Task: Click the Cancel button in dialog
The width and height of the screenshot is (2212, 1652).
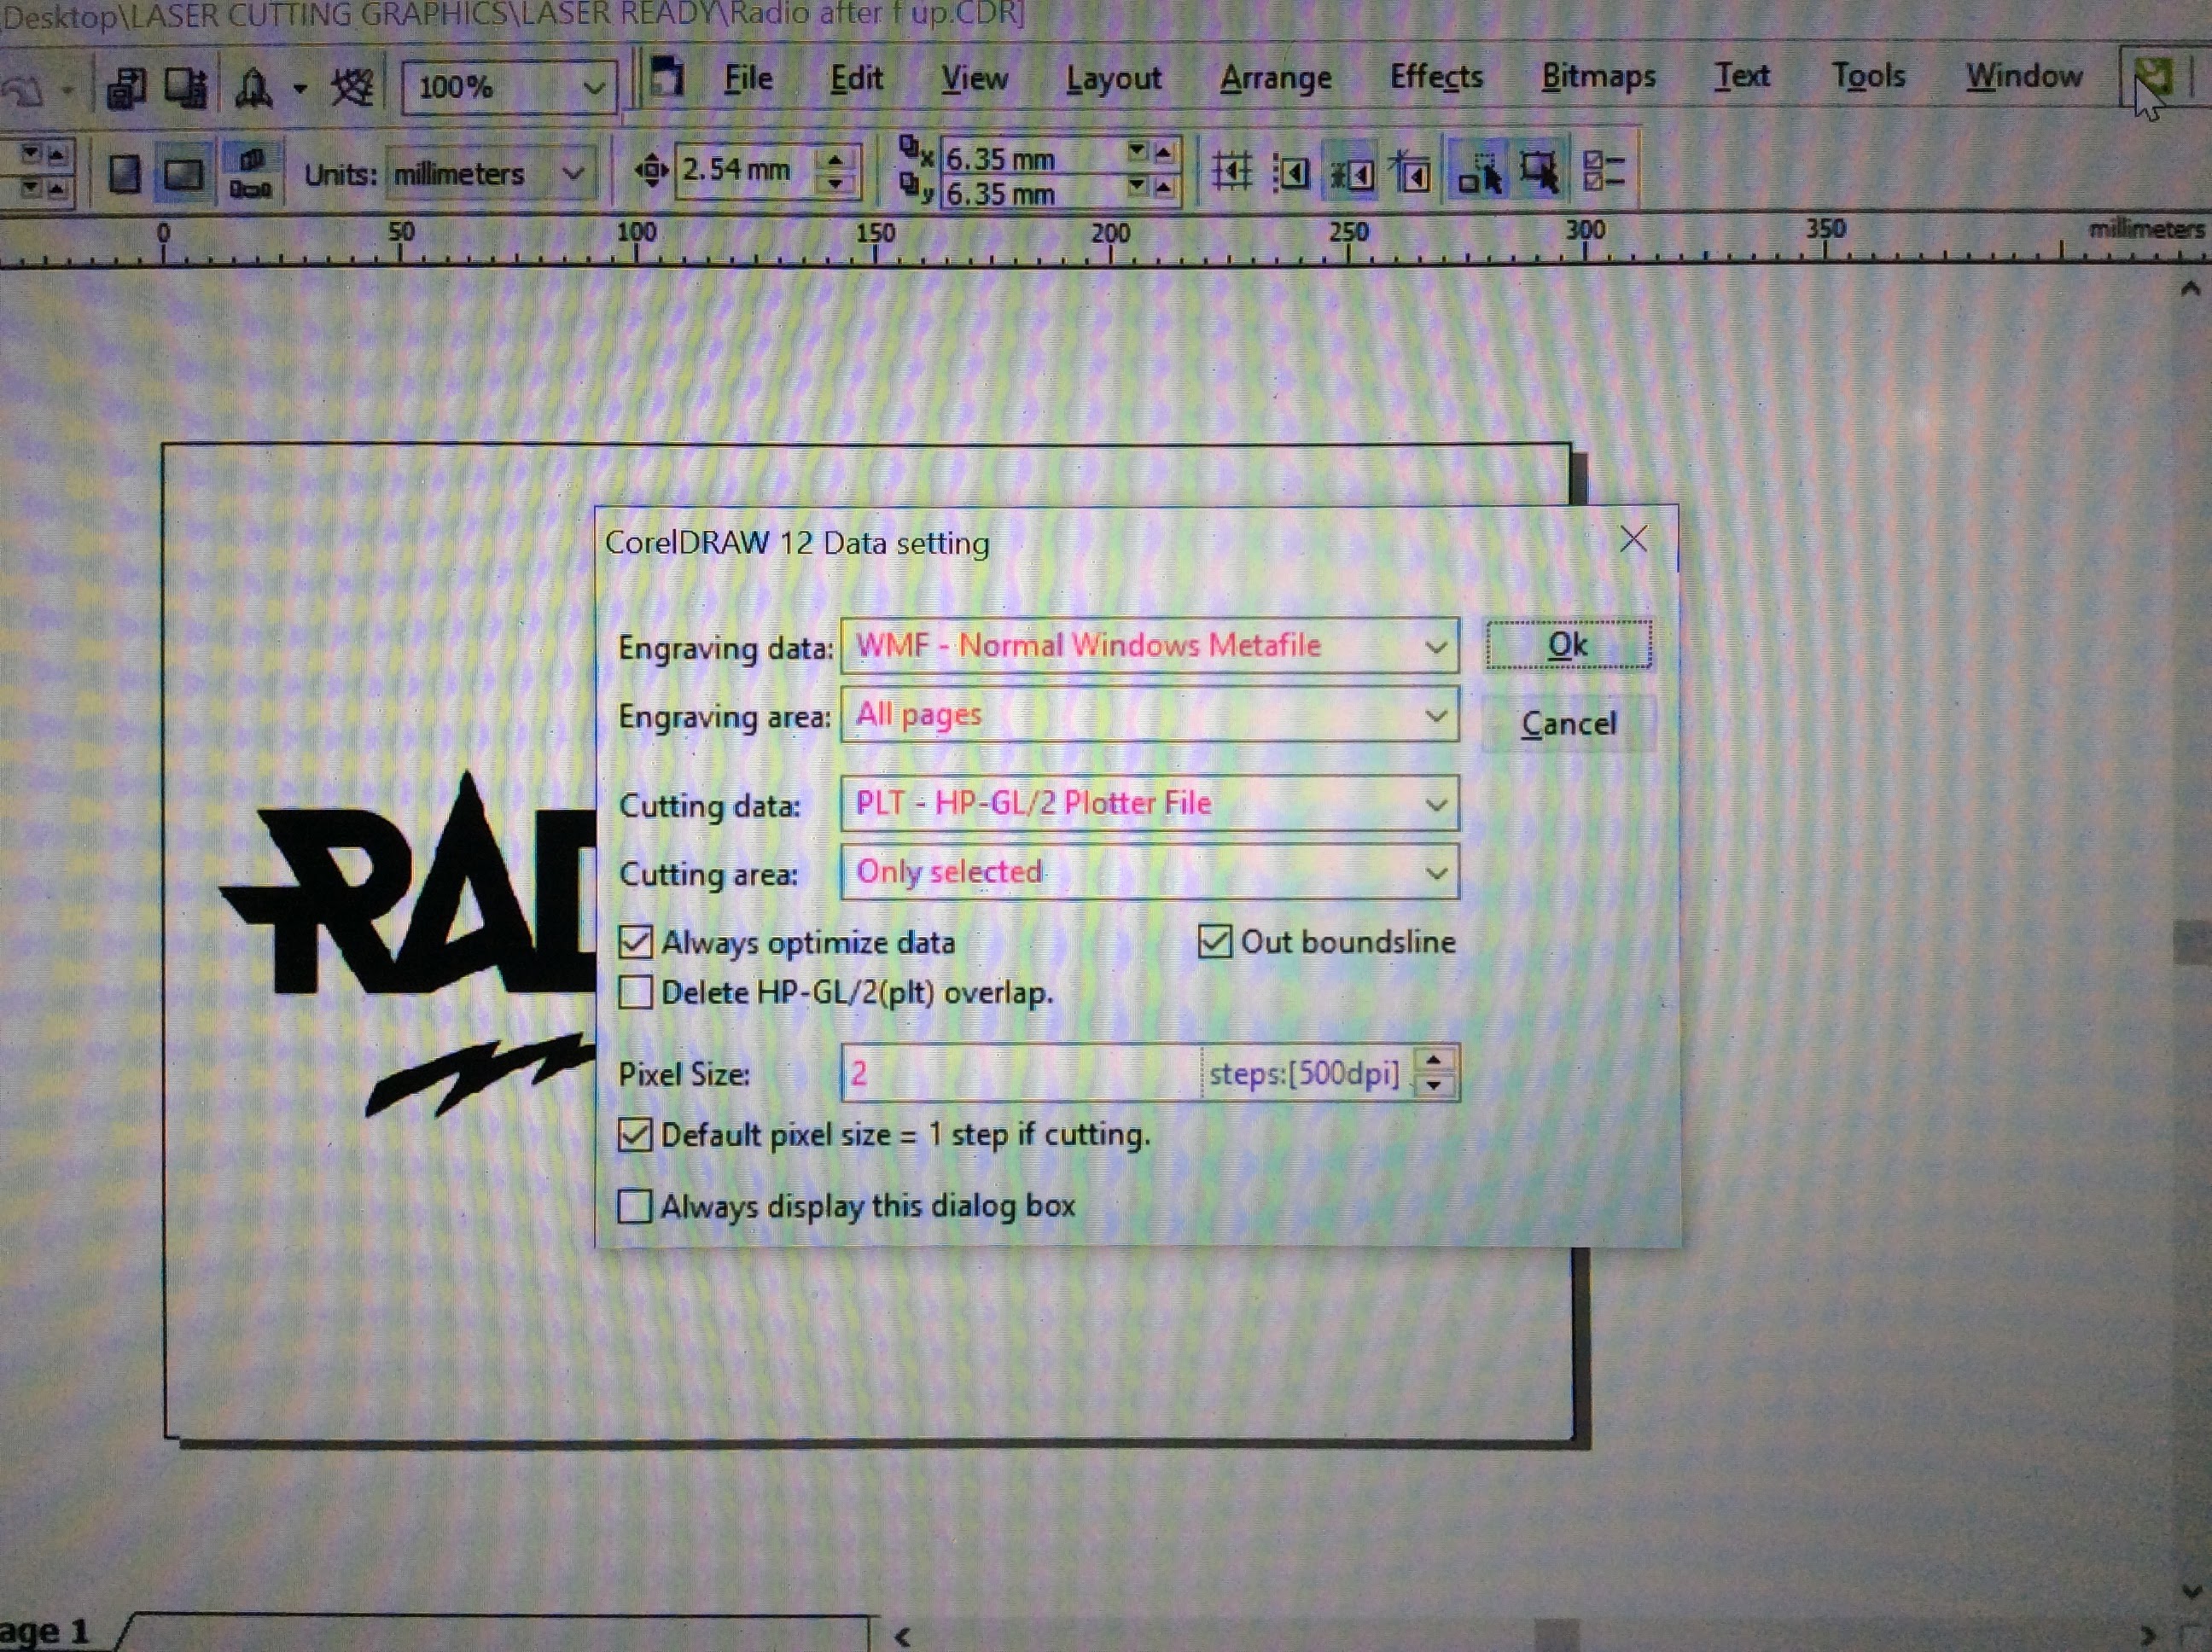Action: tap(1568, 723)
